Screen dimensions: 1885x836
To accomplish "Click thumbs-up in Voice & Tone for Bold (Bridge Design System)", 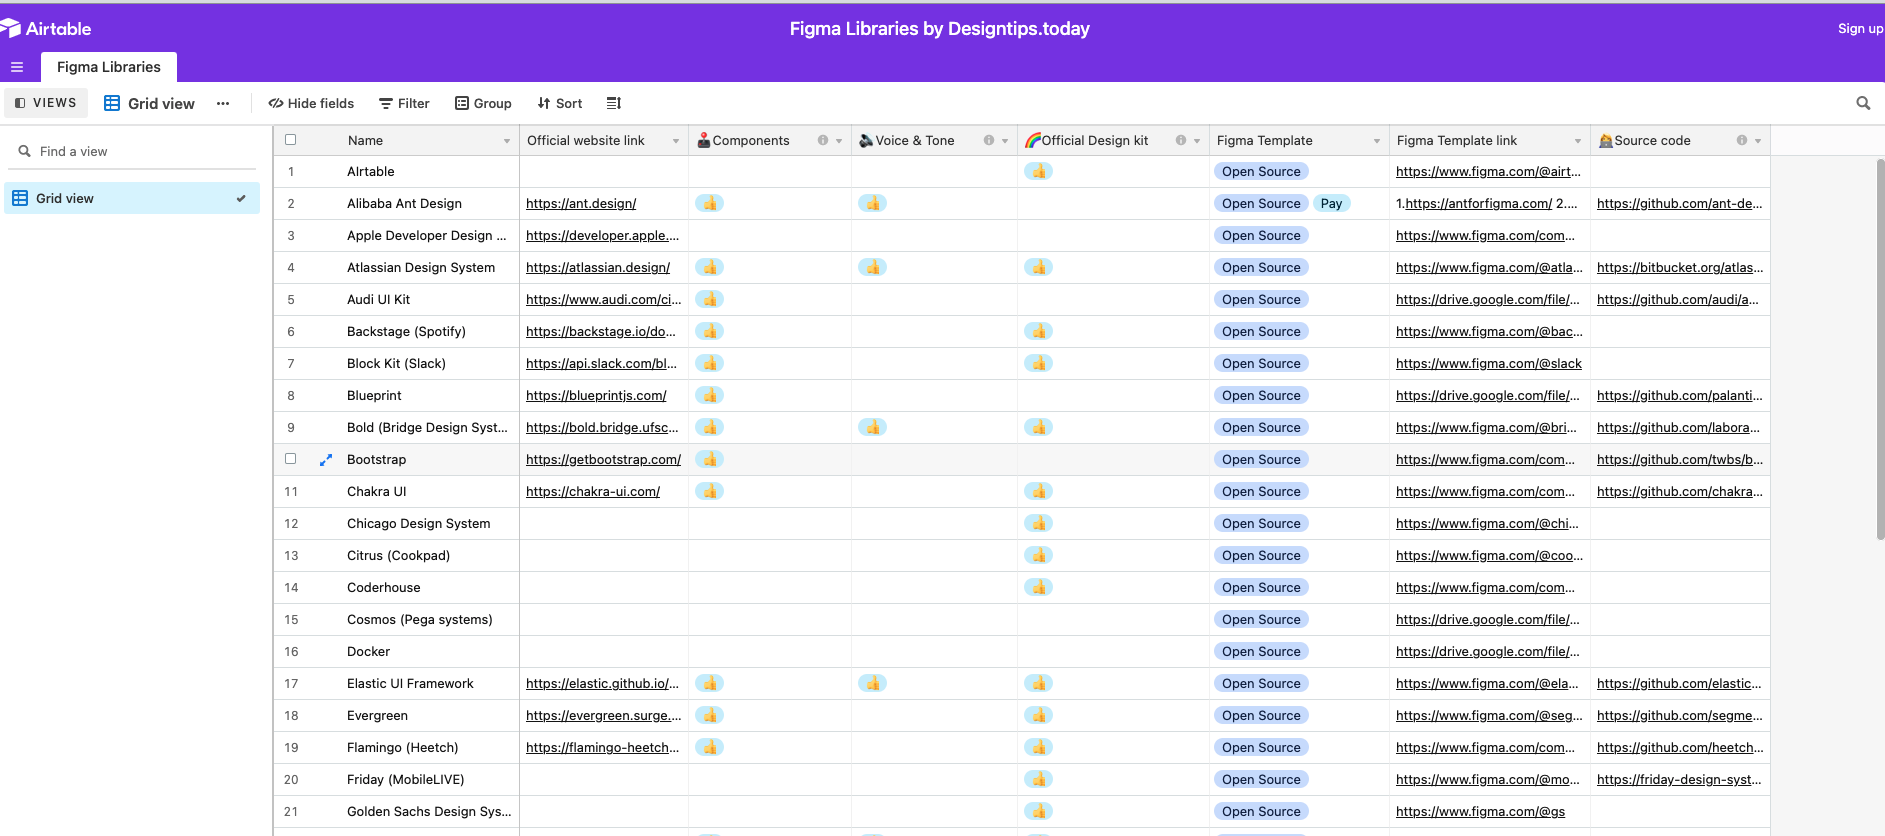I will pos(873,427).
